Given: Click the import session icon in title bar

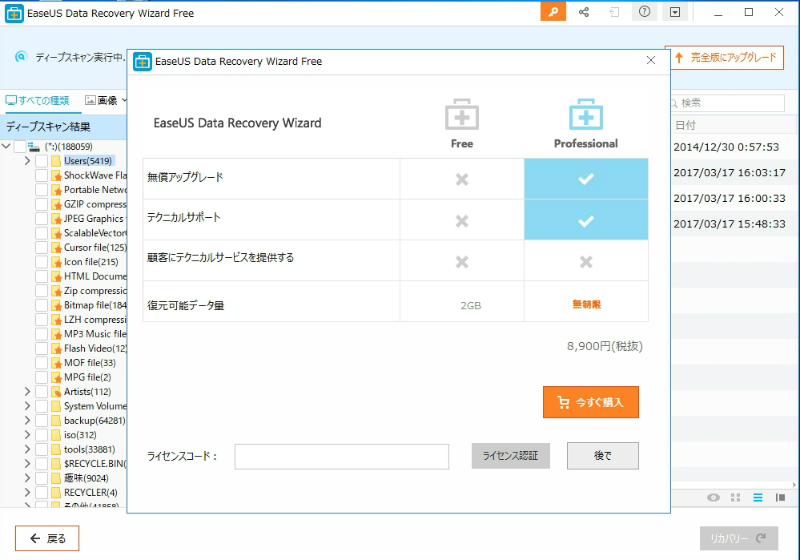Looking at the screenshot, I should 614,12.
